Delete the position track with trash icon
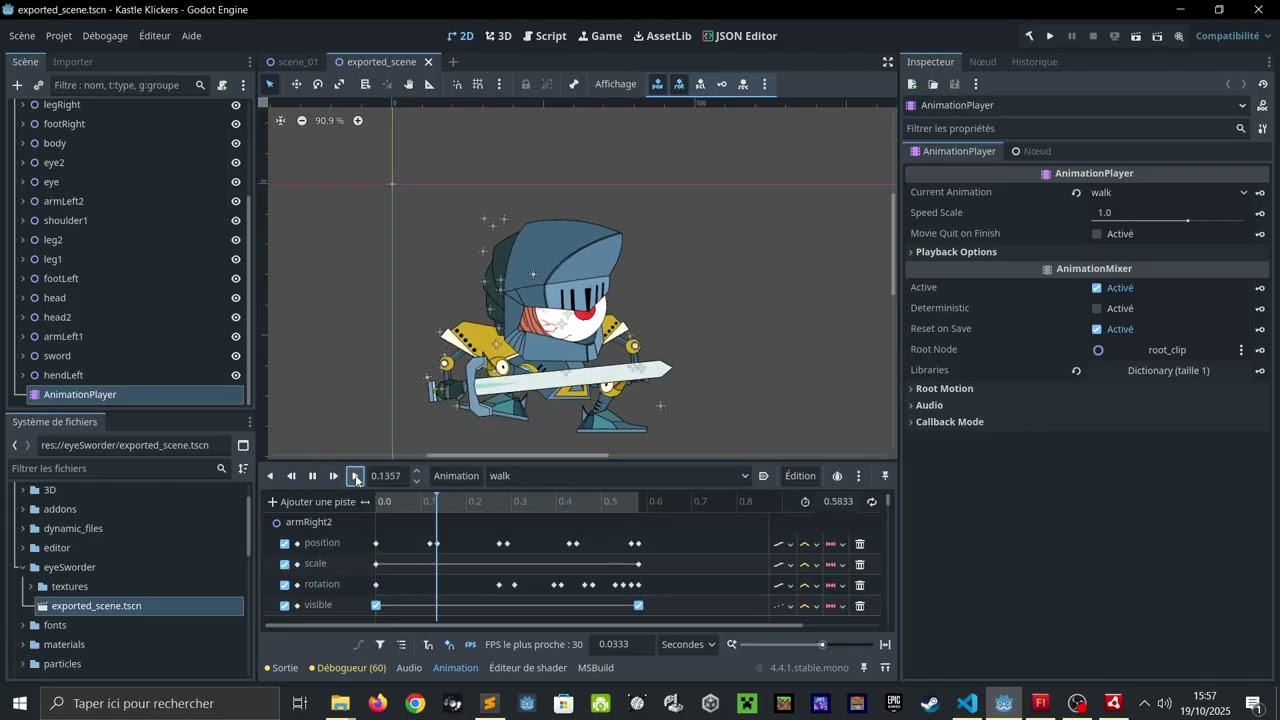This screenshot has height=720, width=1280. pyautogui.click(x=860, y=545)
